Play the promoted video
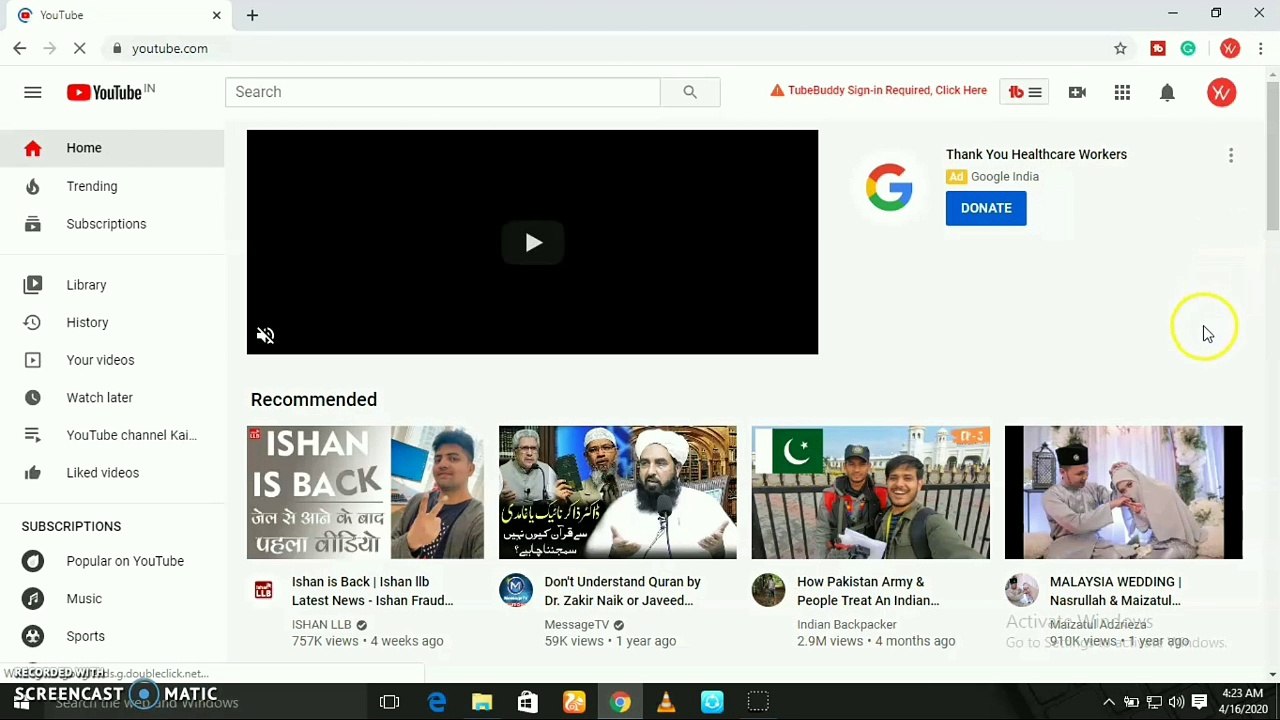Screen dimensions: 1280x720 [533, 242]
